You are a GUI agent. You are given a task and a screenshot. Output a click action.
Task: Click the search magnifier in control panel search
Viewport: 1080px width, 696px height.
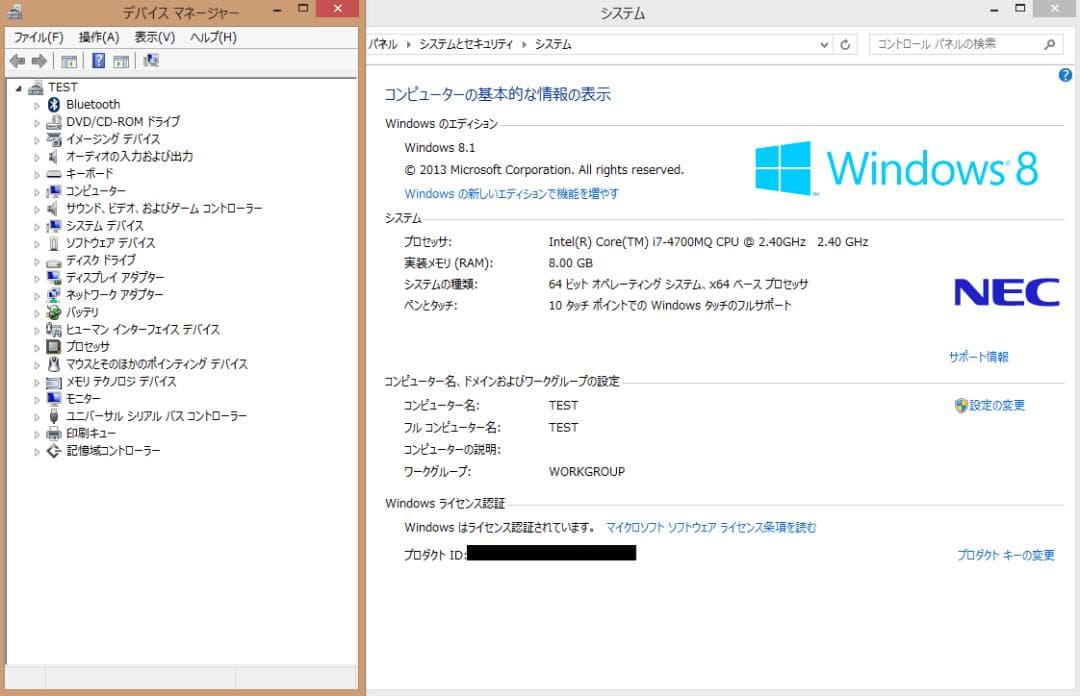coord(1049,44)
